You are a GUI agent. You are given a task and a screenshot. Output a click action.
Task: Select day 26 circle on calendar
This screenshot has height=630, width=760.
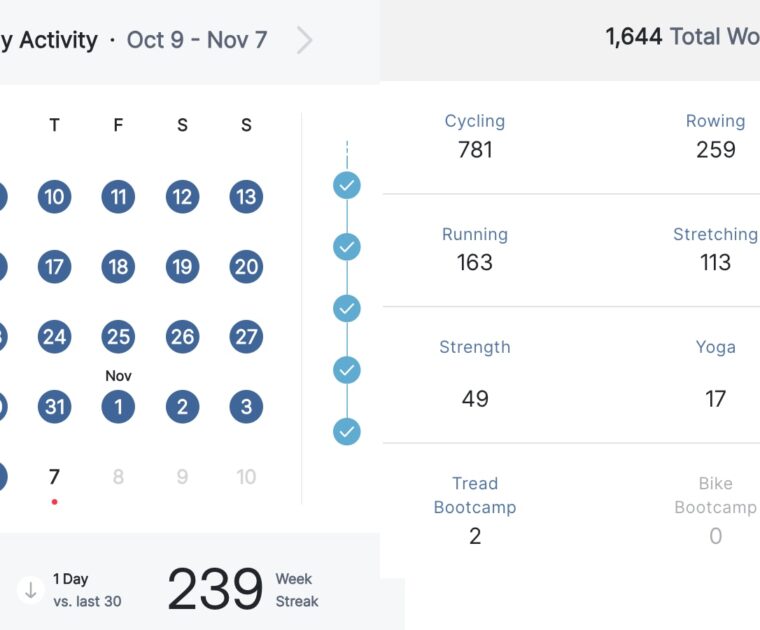182,337
